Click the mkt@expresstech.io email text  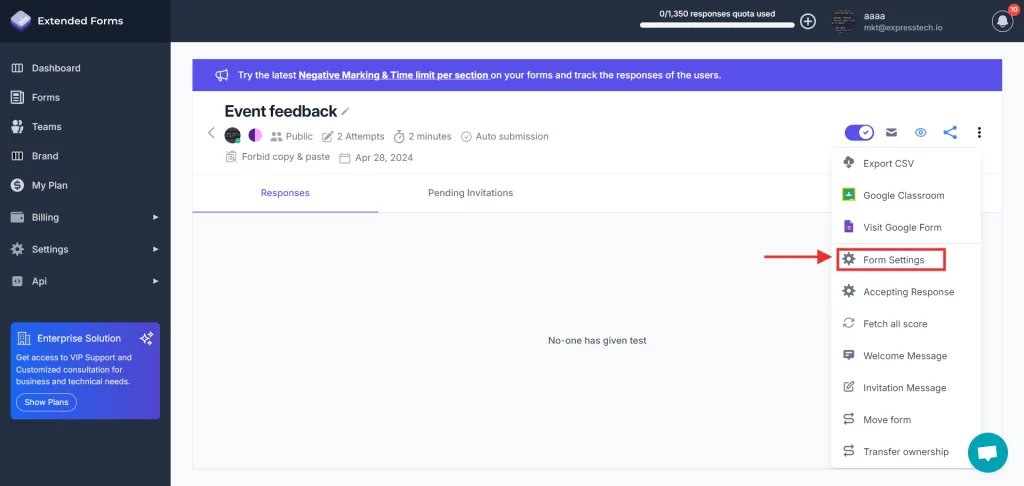click(x=903, y=28)
